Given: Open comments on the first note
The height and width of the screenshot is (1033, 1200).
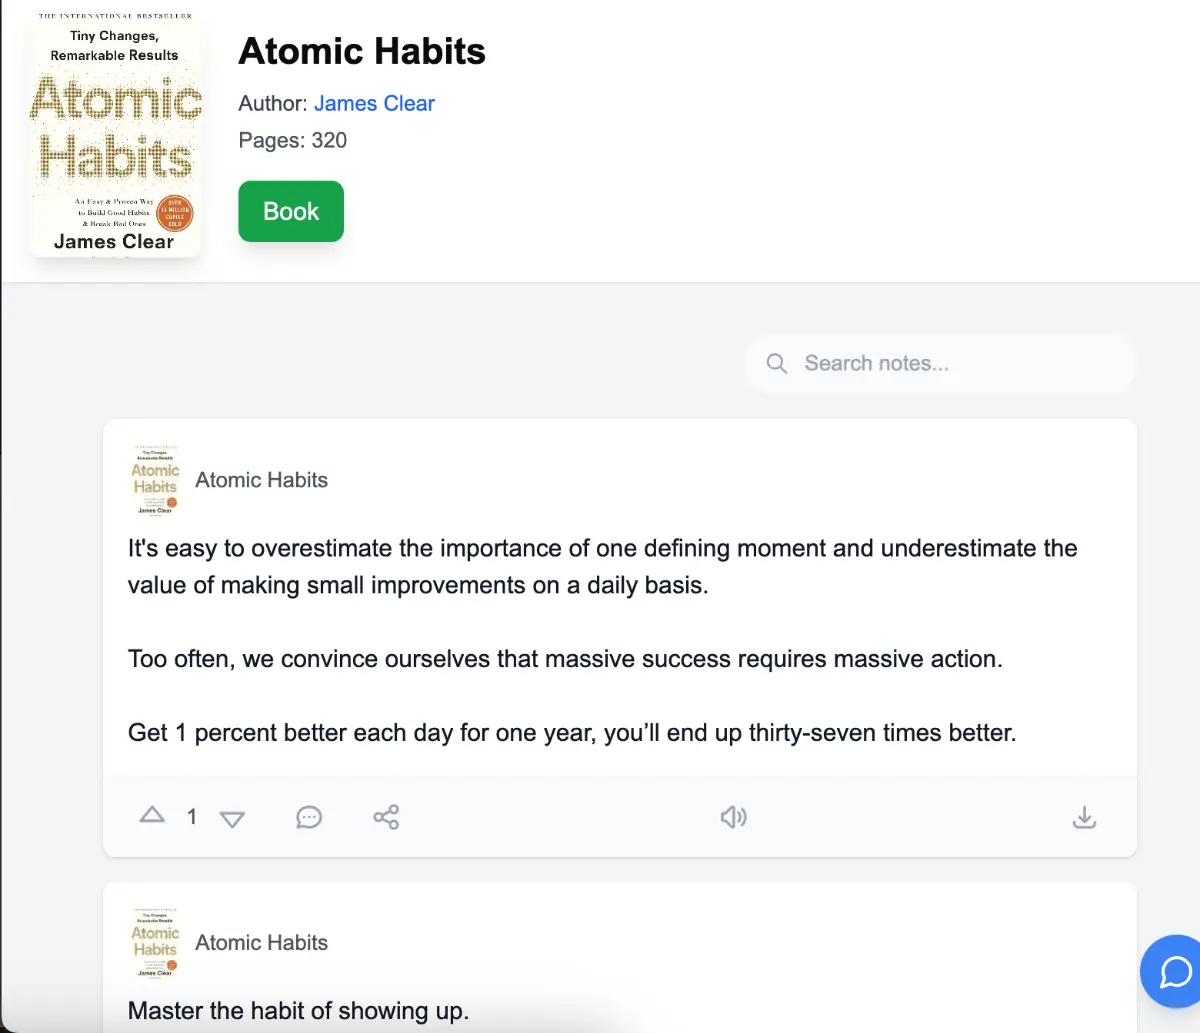Looking at the screenshot, I should point(309,817).
